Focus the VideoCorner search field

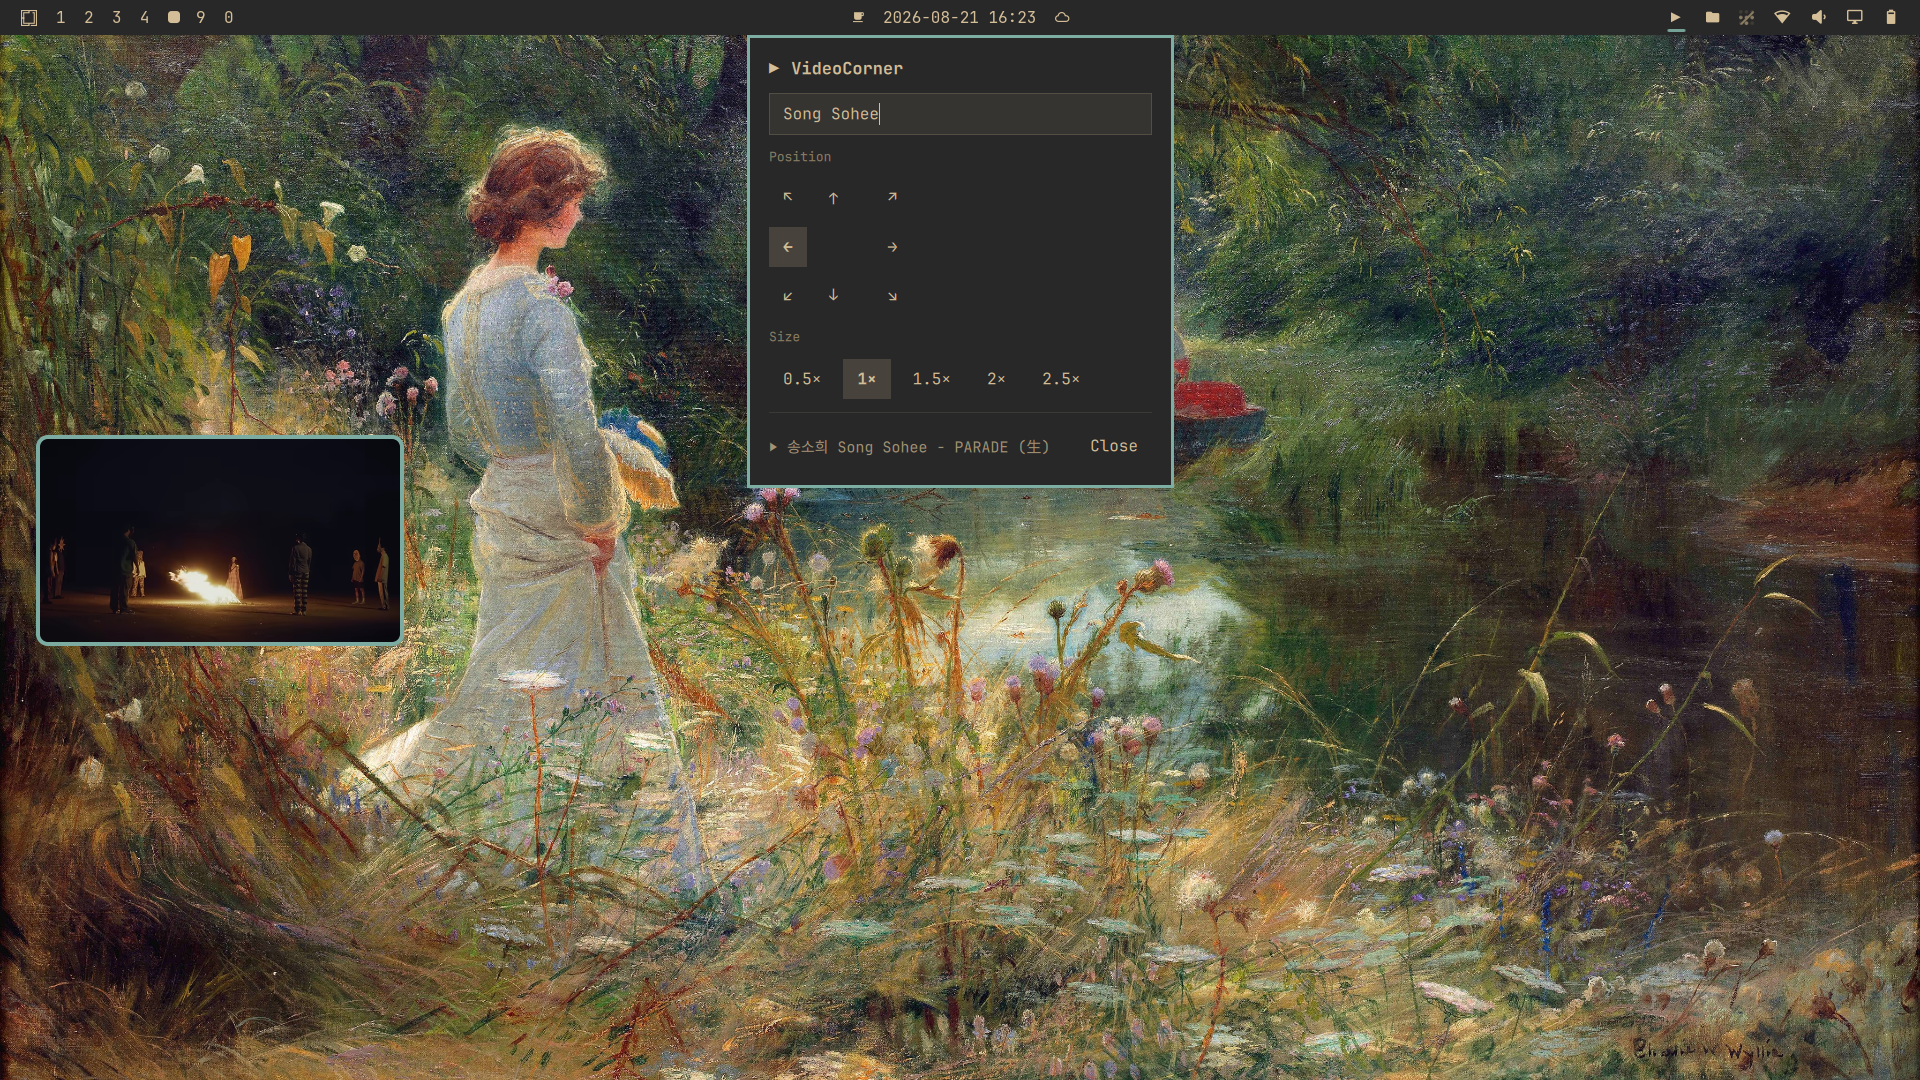tap(960, 114)
